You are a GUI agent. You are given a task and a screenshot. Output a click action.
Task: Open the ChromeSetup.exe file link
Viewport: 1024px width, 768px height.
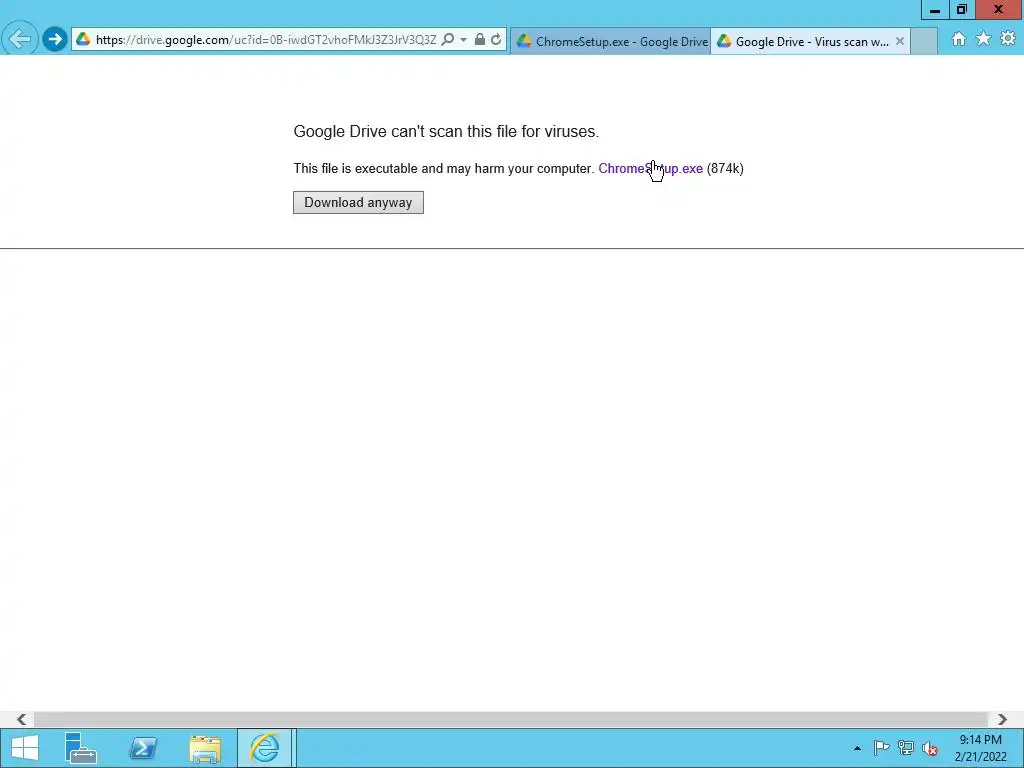coord(650,168)
